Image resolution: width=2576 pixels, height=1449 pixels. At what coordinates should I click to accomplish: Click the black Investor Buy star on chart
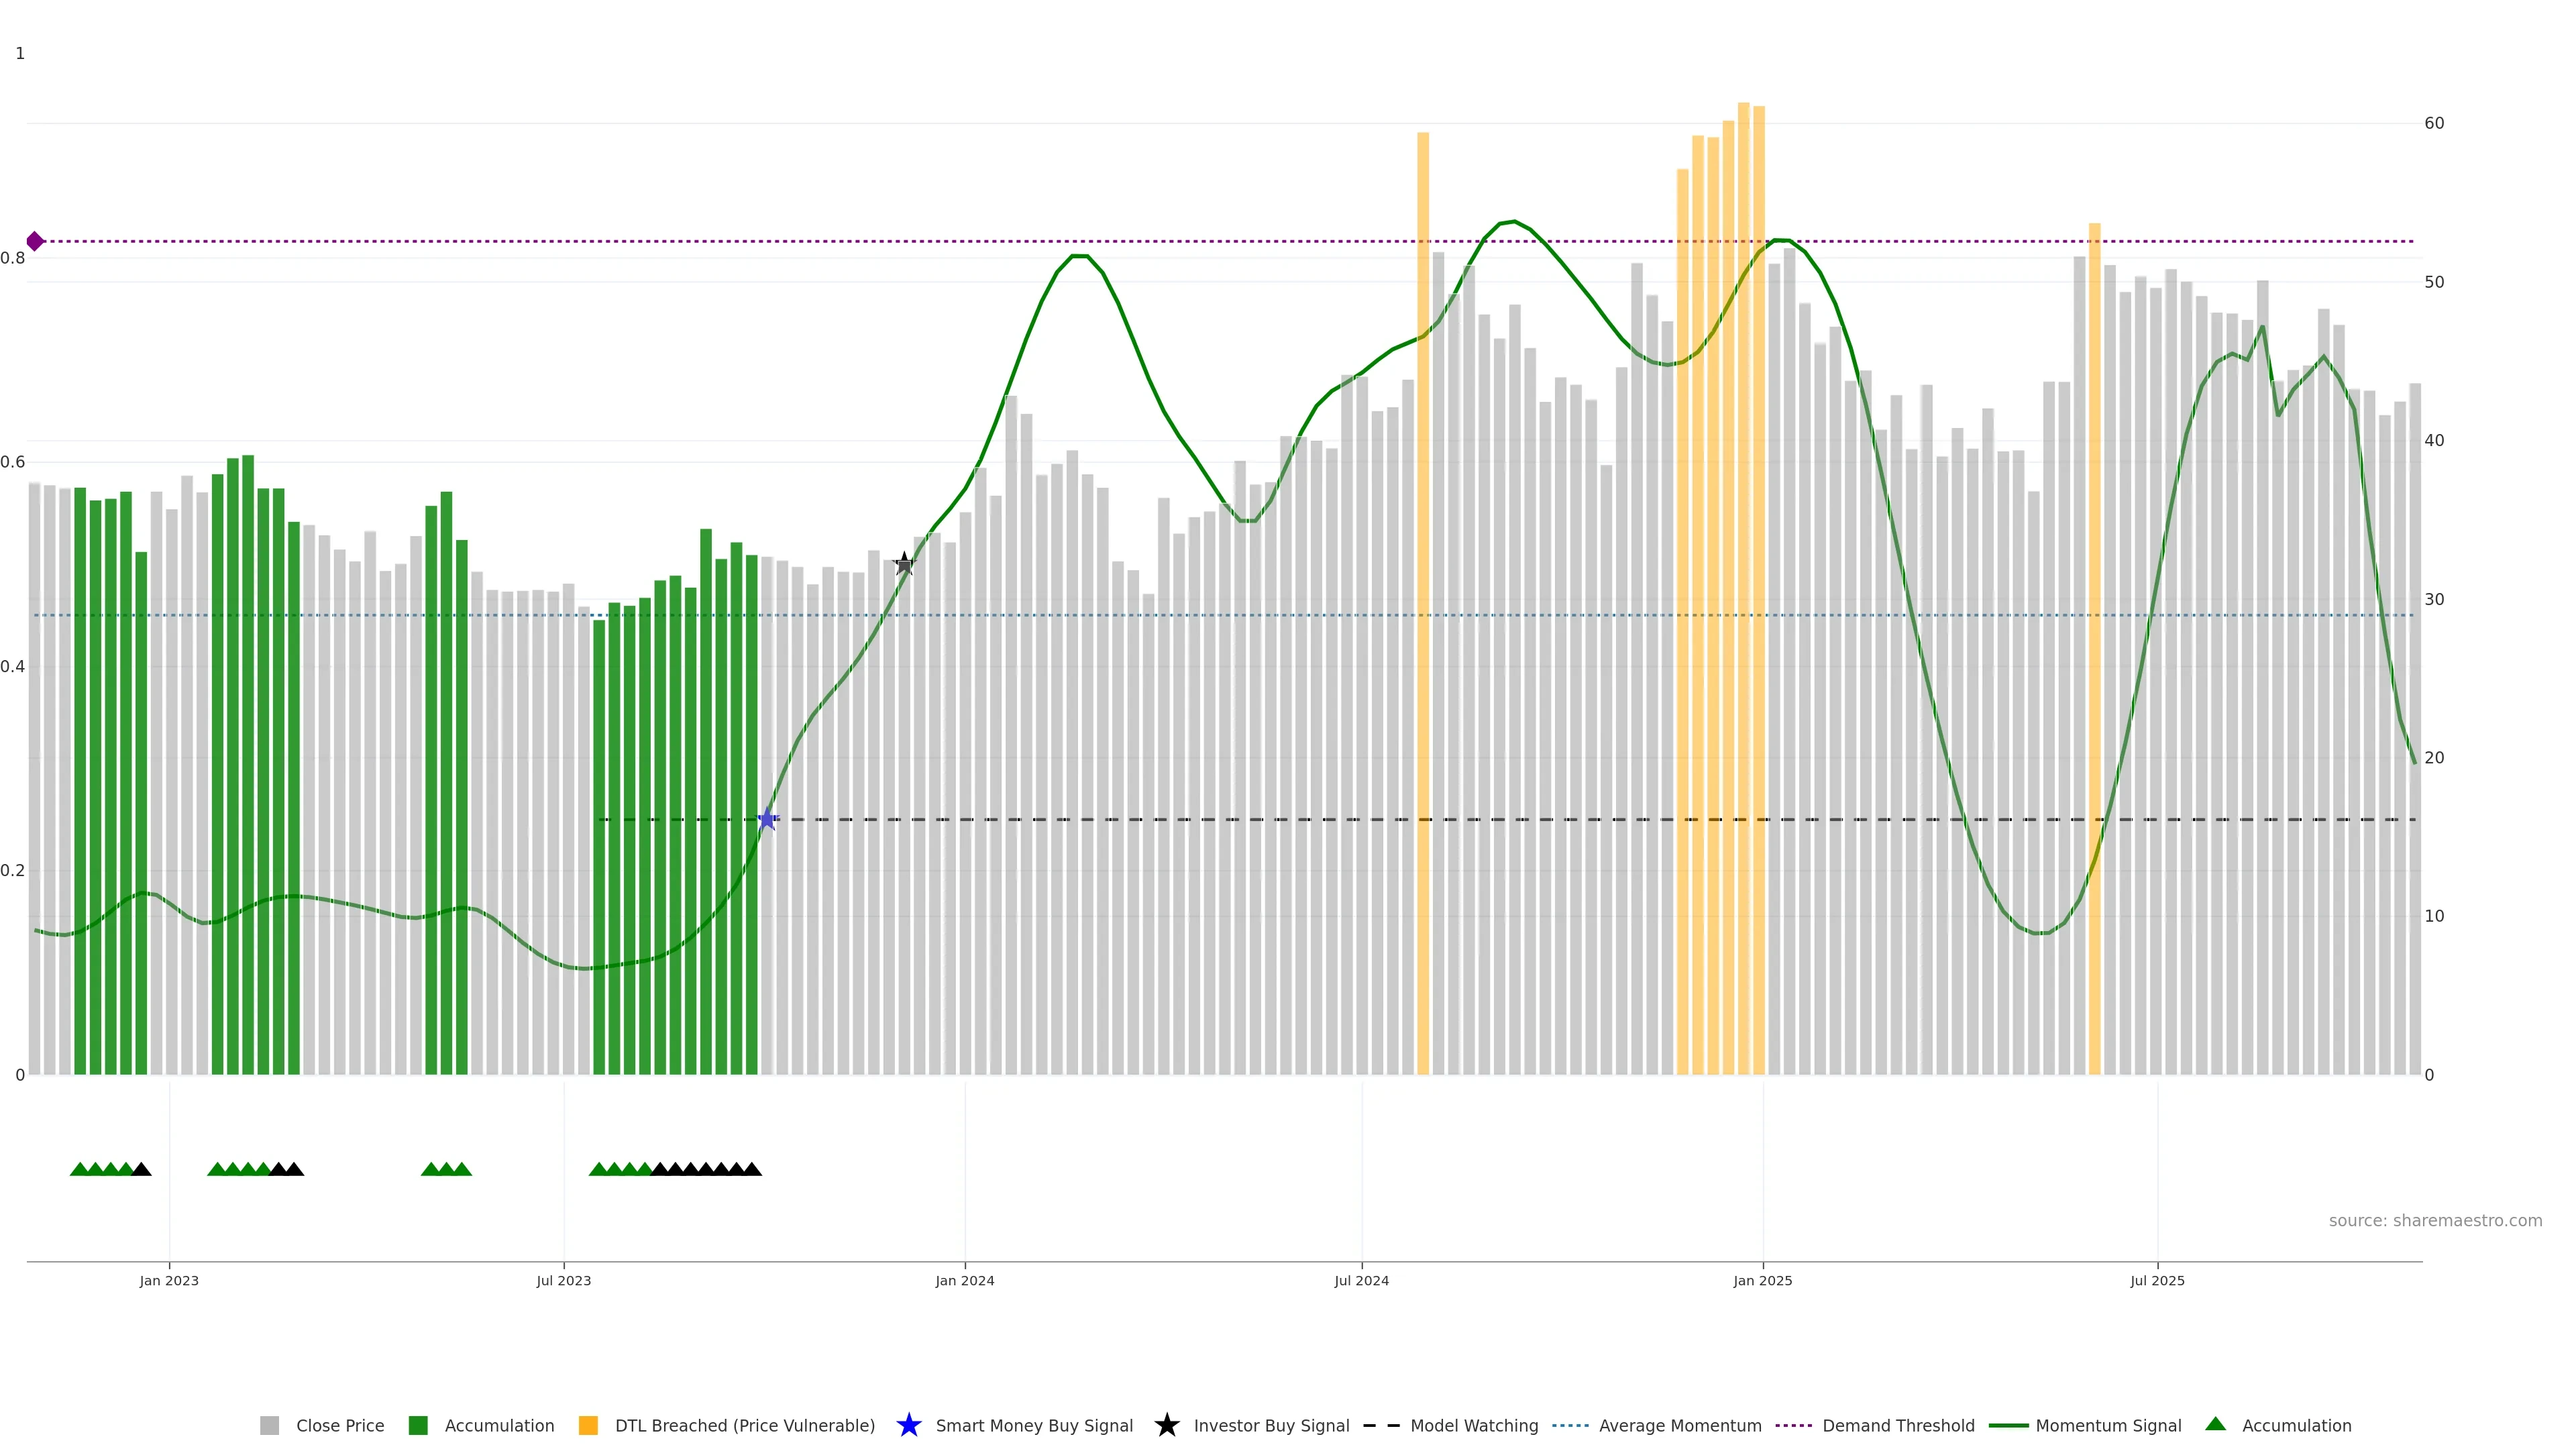click(x=904, y=564)
